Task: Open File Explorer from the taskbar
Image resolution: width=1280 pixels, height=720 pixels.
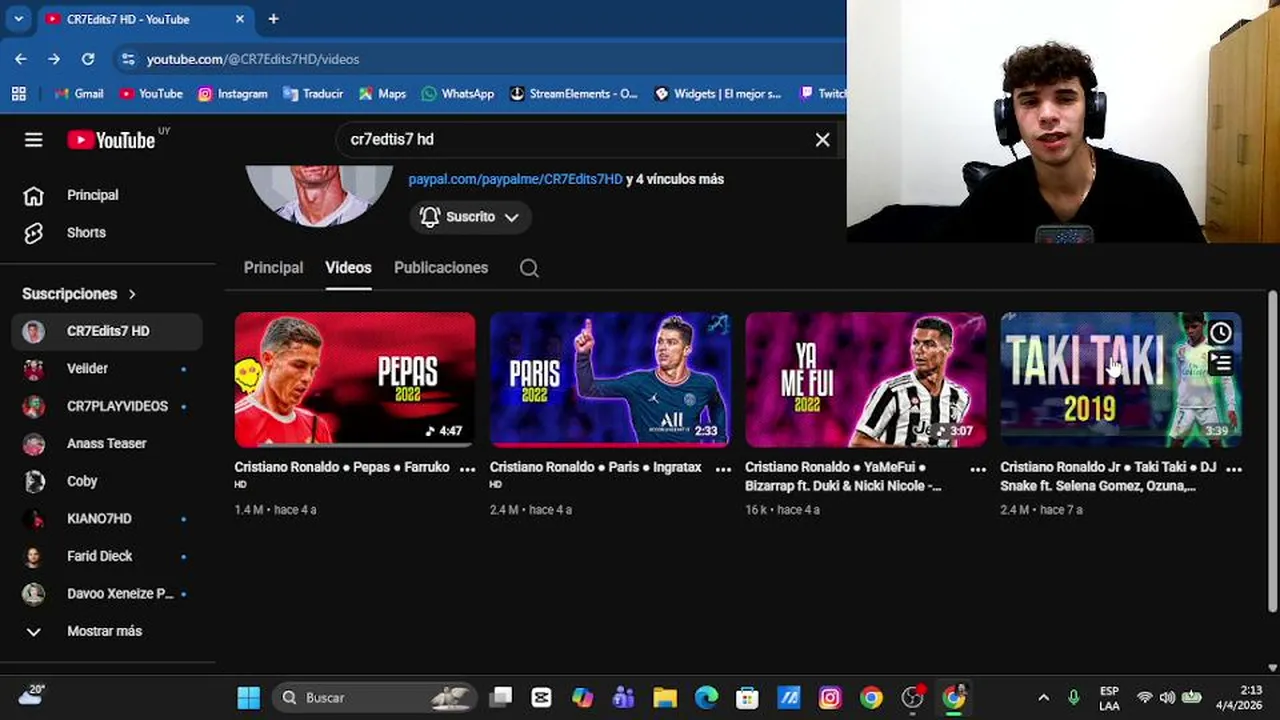Action: click(x=665, y=698)
